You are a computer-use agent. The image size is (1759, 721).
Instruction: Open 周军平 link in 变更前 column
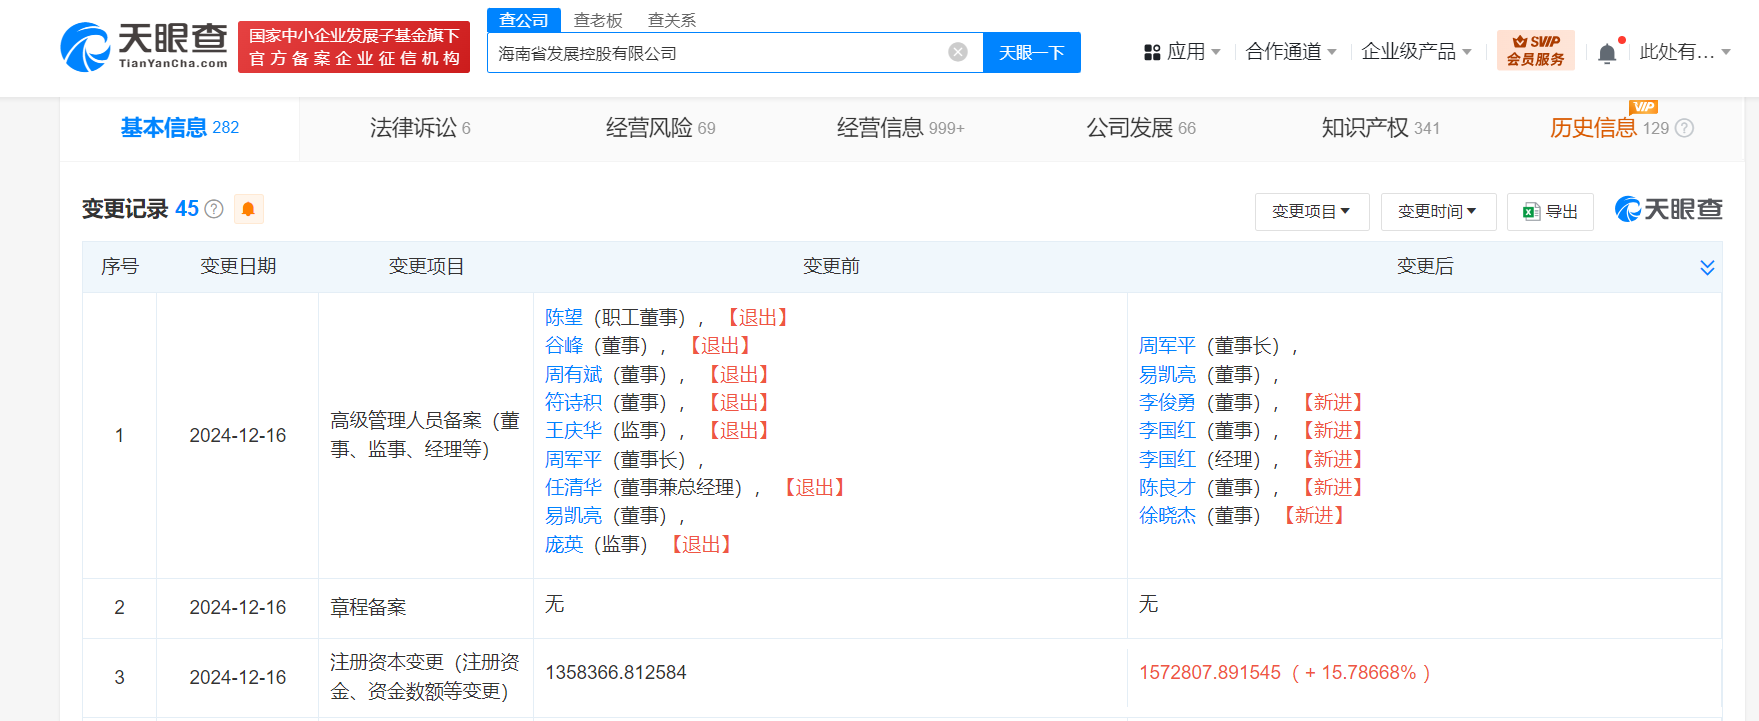[574, 459]
